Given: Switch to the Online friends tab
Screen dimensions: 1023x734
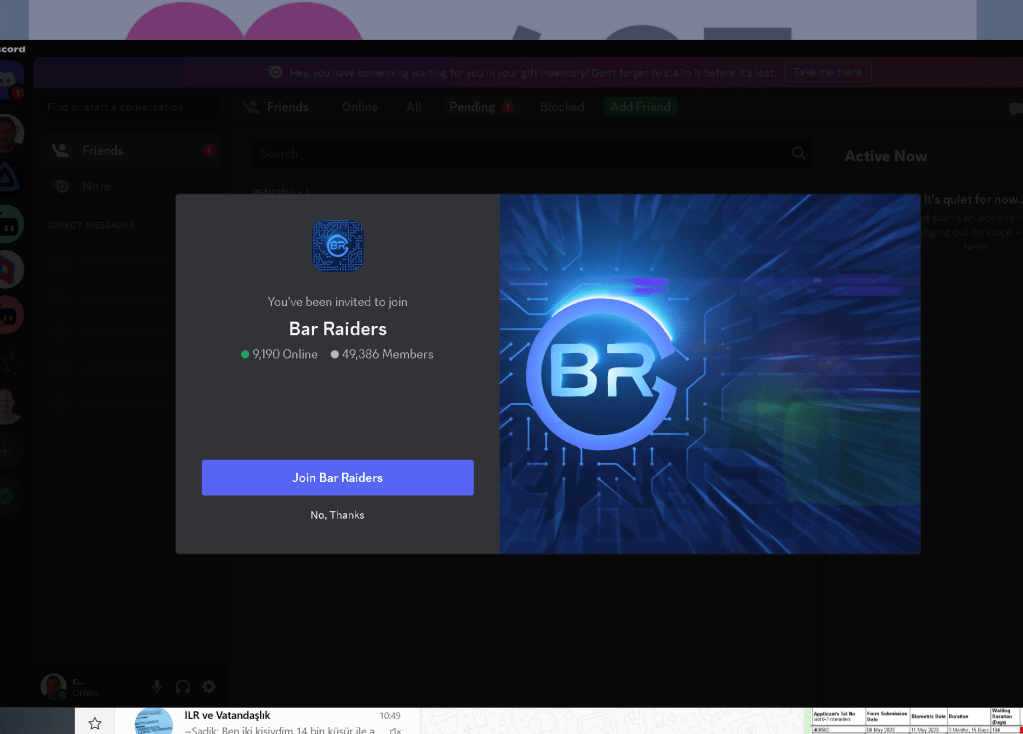Looking at the screenshot, I should pyautogui.click(x=359, y=107).
